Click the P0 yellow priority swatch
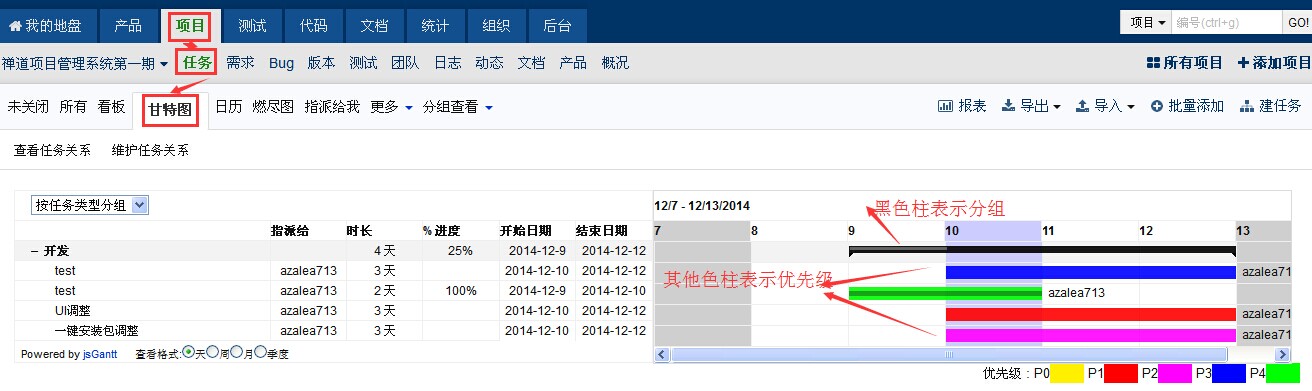 click(1067, 374)
